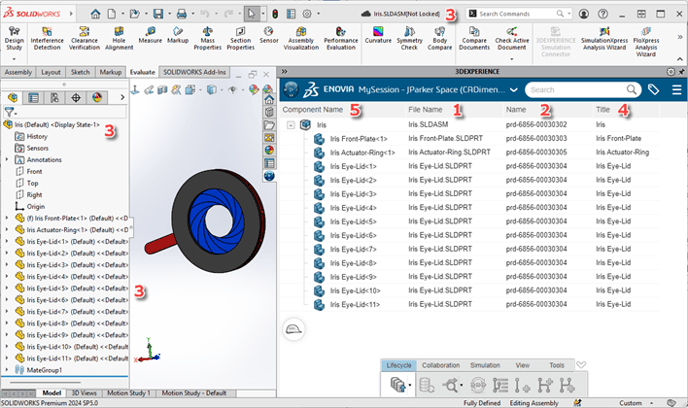Open the Interference Detection tool

click(x=47, y=38)
